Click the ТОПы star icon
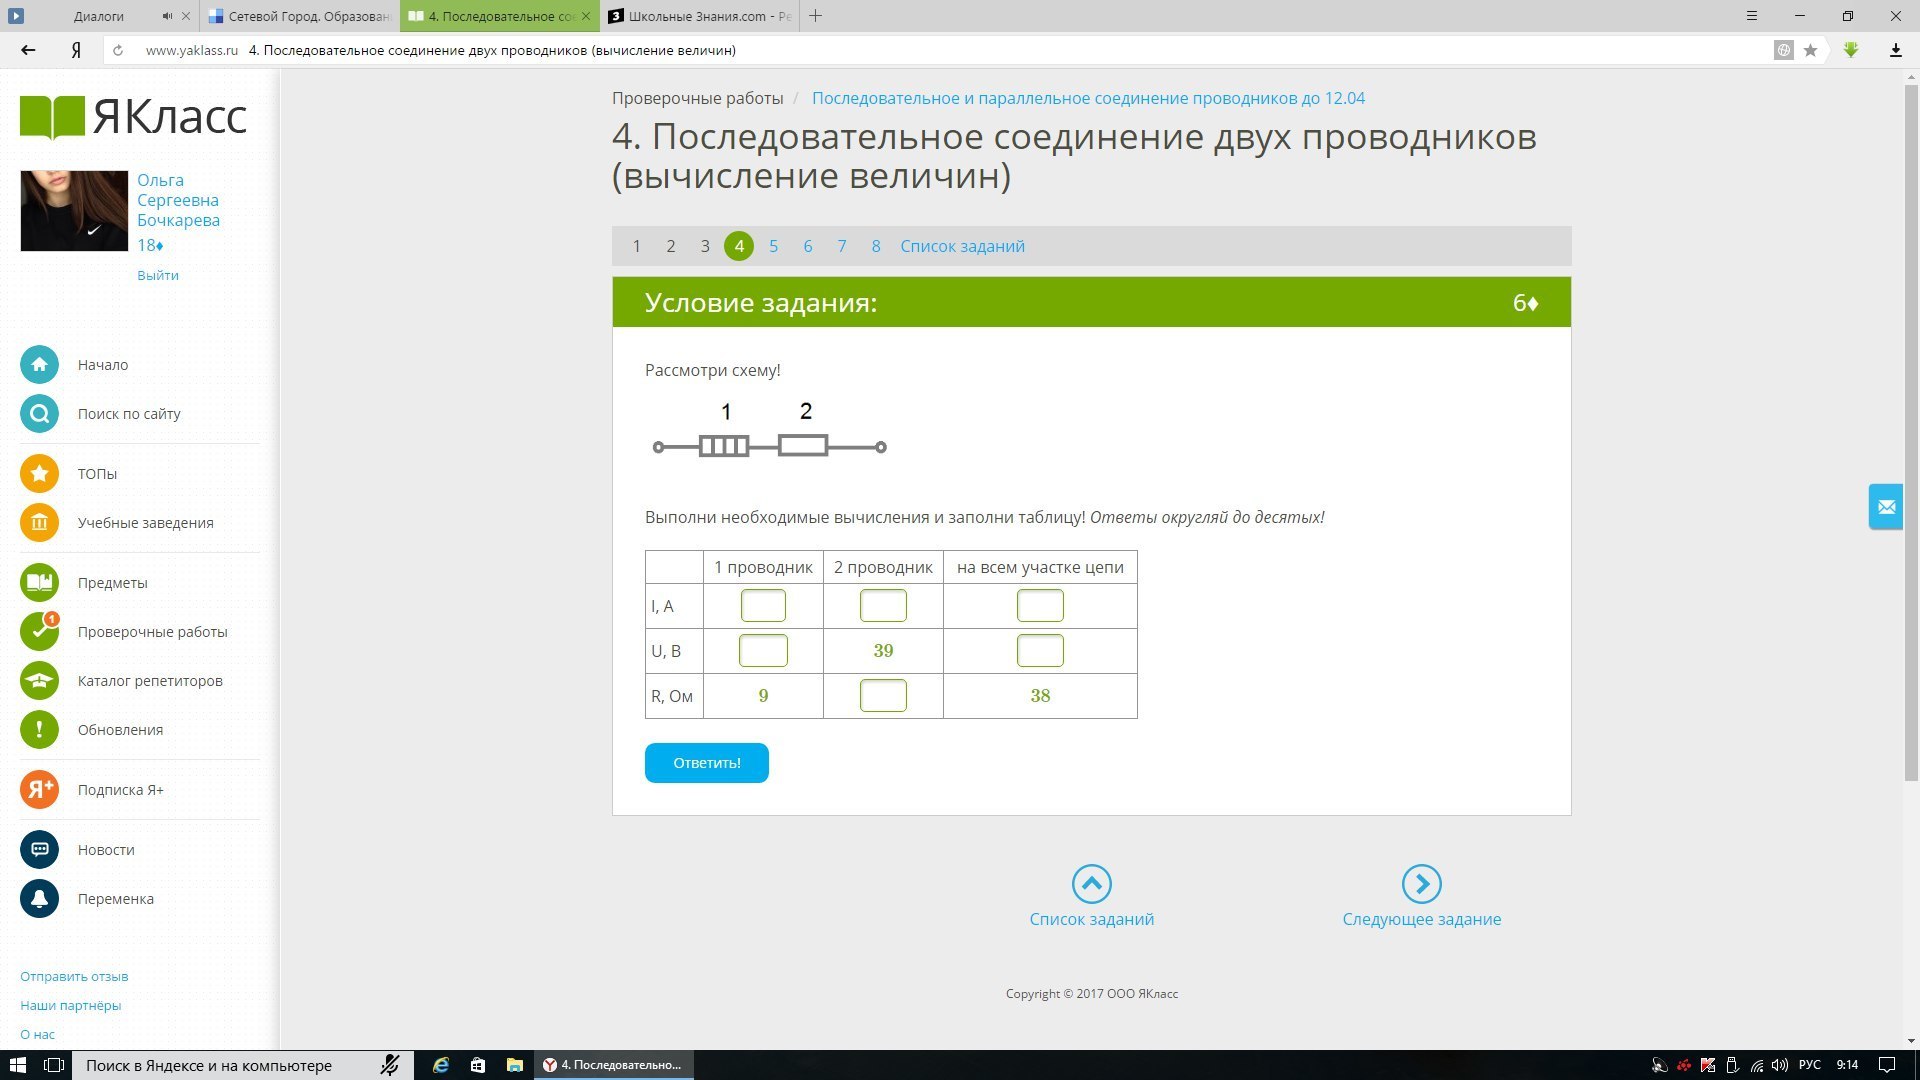1920x1080 pixels. point(39,474)
